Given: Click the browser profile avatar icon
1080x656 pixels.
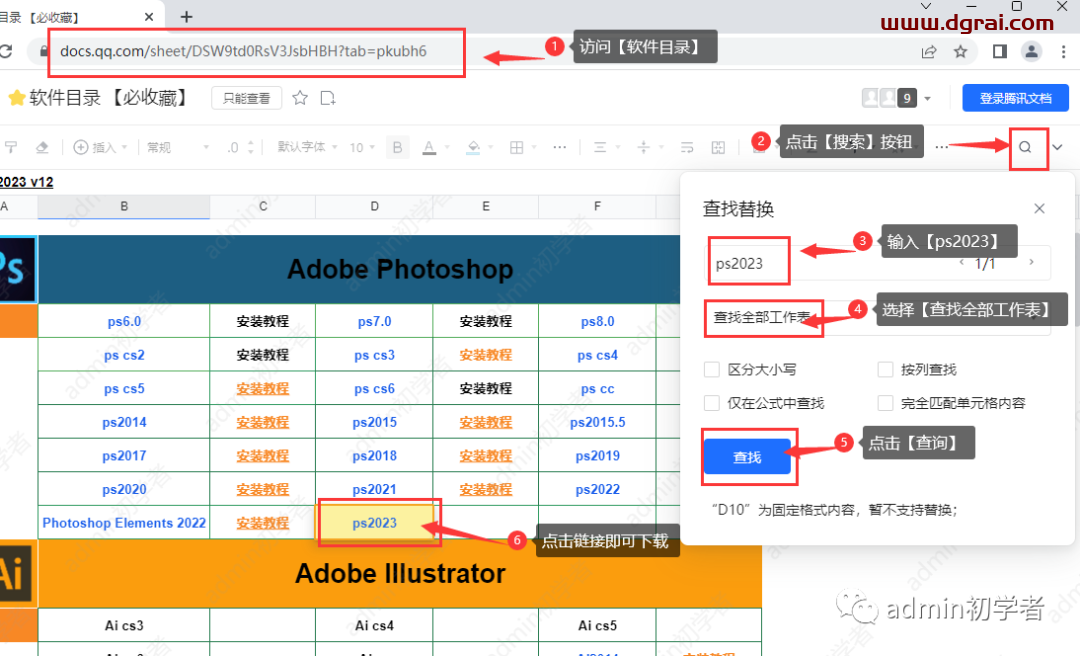Looking at the screenshot, I should coord(1031,51).
